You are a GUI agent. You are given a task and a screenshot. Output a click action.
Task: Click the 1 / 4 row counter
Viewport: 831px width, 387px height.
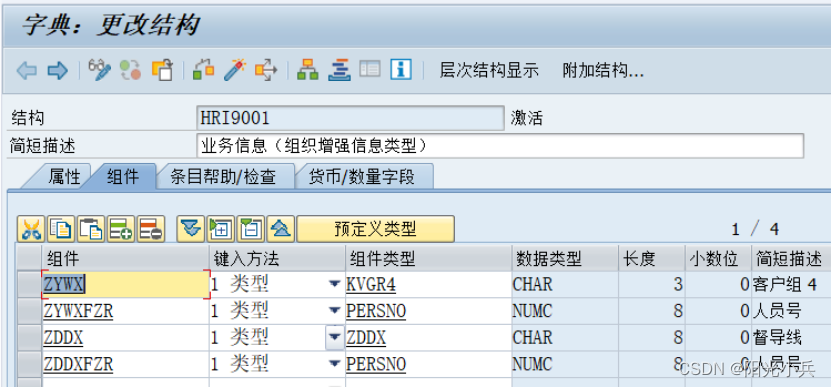click(755, 230)
